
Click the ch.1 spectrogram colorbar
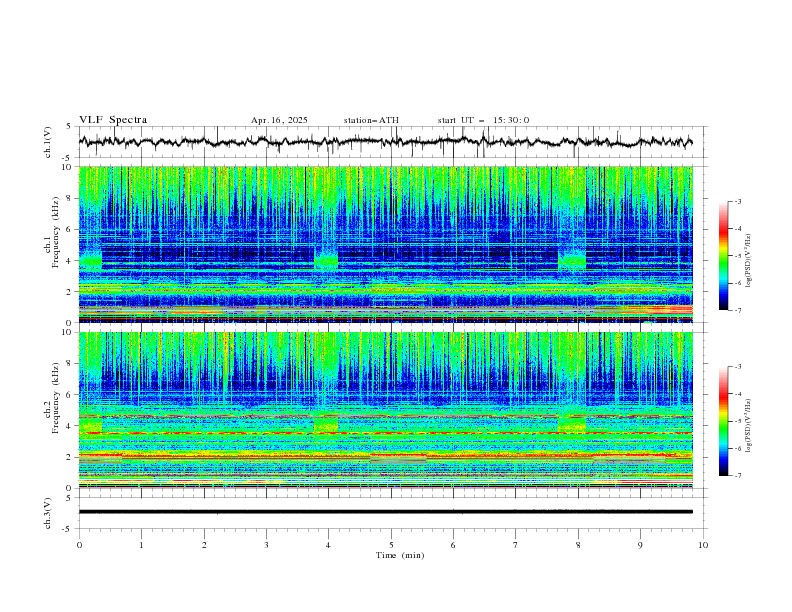click(x=723, y=256)
